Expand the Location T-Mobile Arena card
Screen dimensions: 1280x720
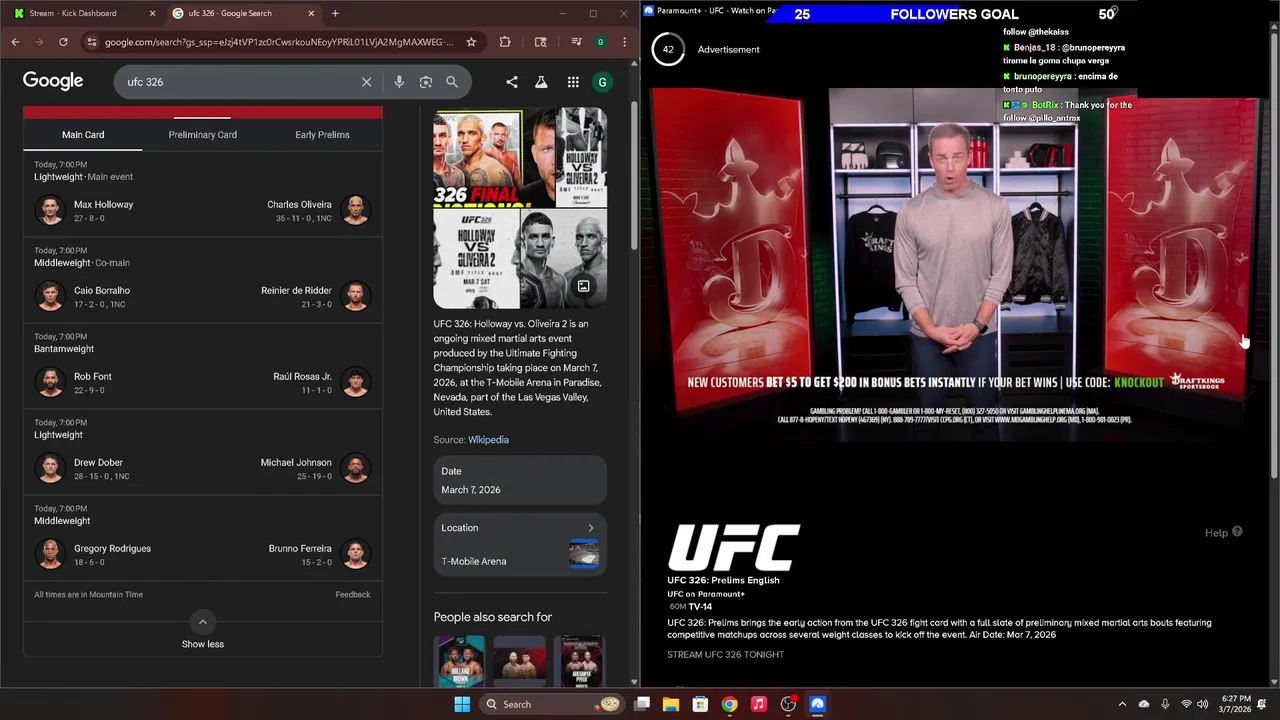(520, 544)
